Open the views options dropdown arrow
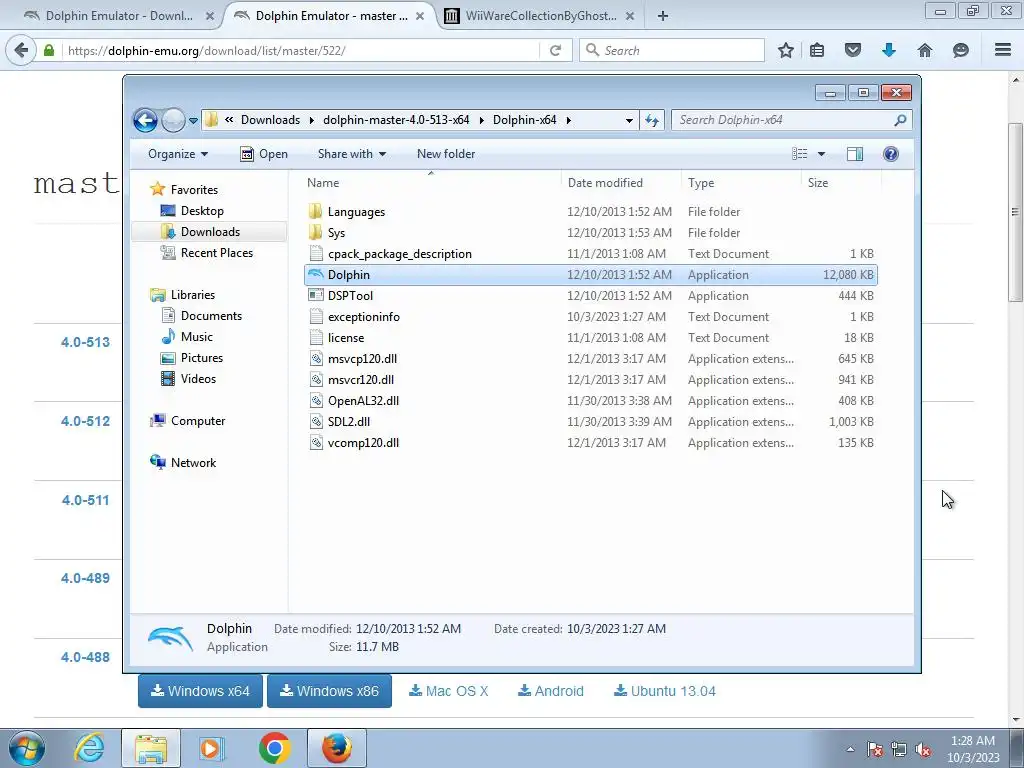This screenshot has height=768, width=1024. [822, 154]
